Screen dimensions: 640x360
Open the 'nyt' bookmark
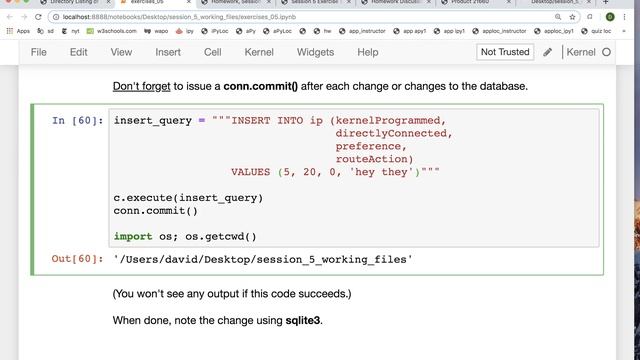tap(70, 31)
